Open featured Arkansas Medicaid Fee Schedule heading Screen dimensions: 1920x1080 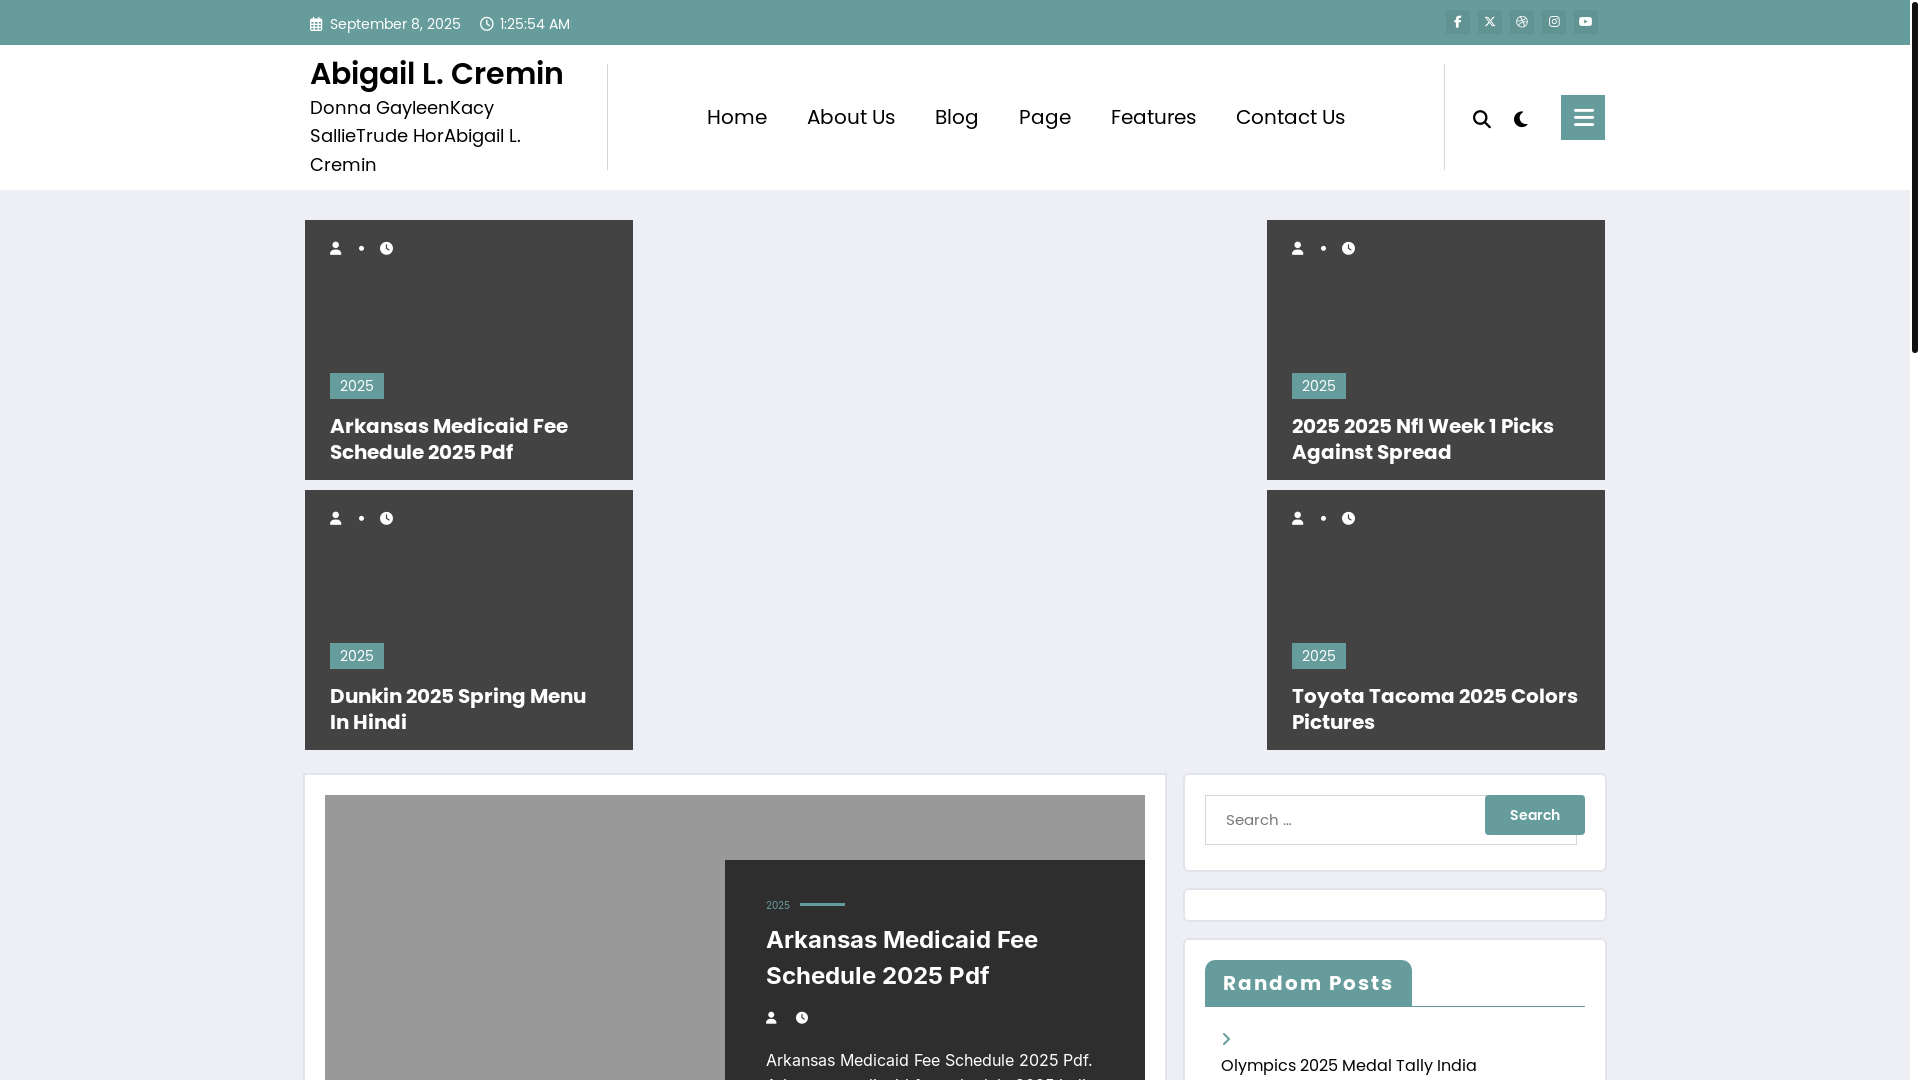[902, 958]
